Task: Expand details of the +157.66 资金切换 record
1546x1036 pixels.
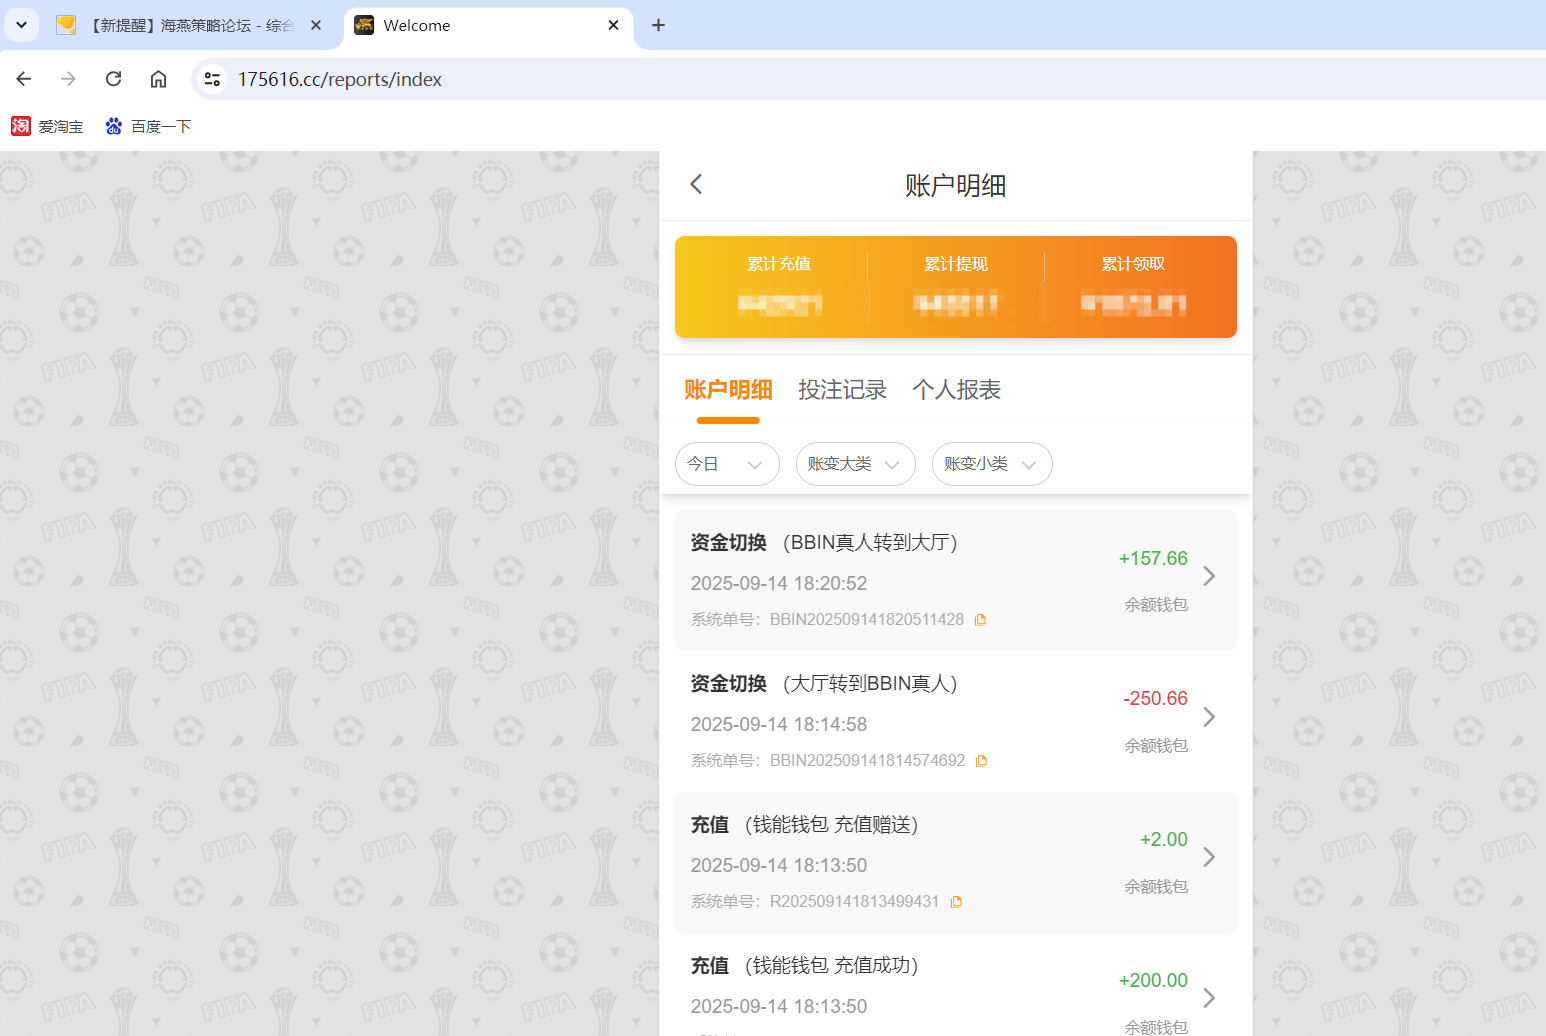Action: [x=1209, y=576]
